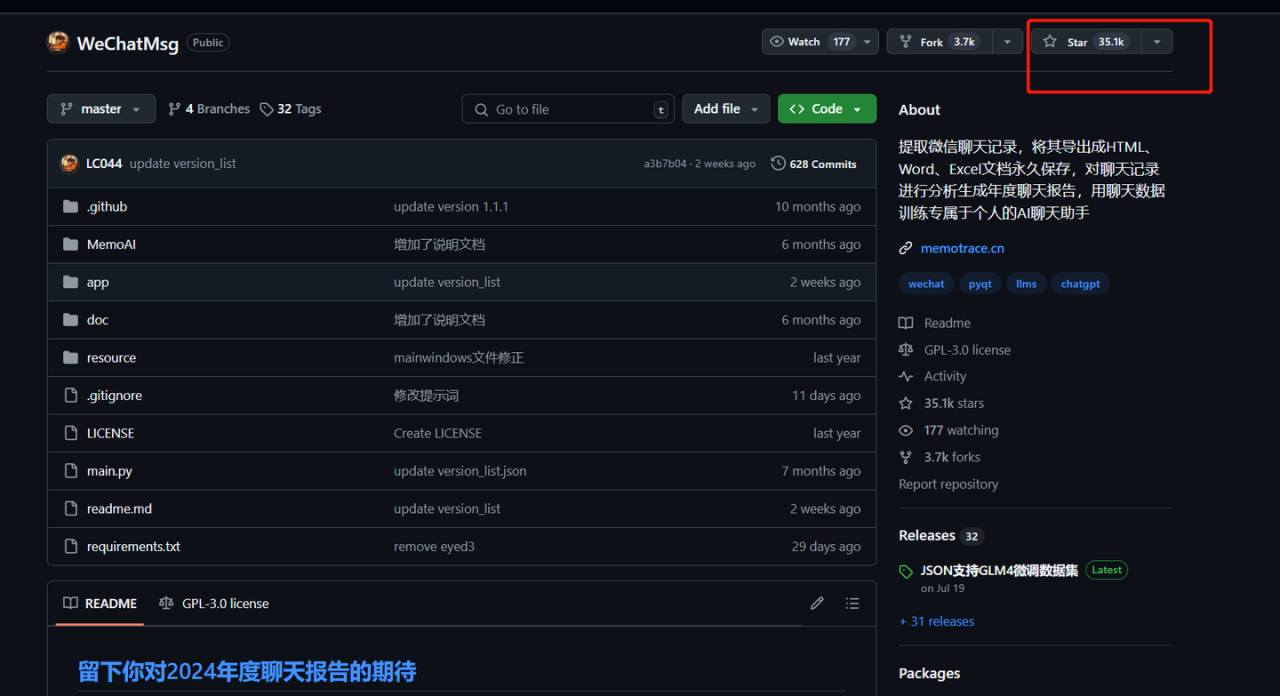Click the WeChatMsg repository avatar icon

pos(58,42)
